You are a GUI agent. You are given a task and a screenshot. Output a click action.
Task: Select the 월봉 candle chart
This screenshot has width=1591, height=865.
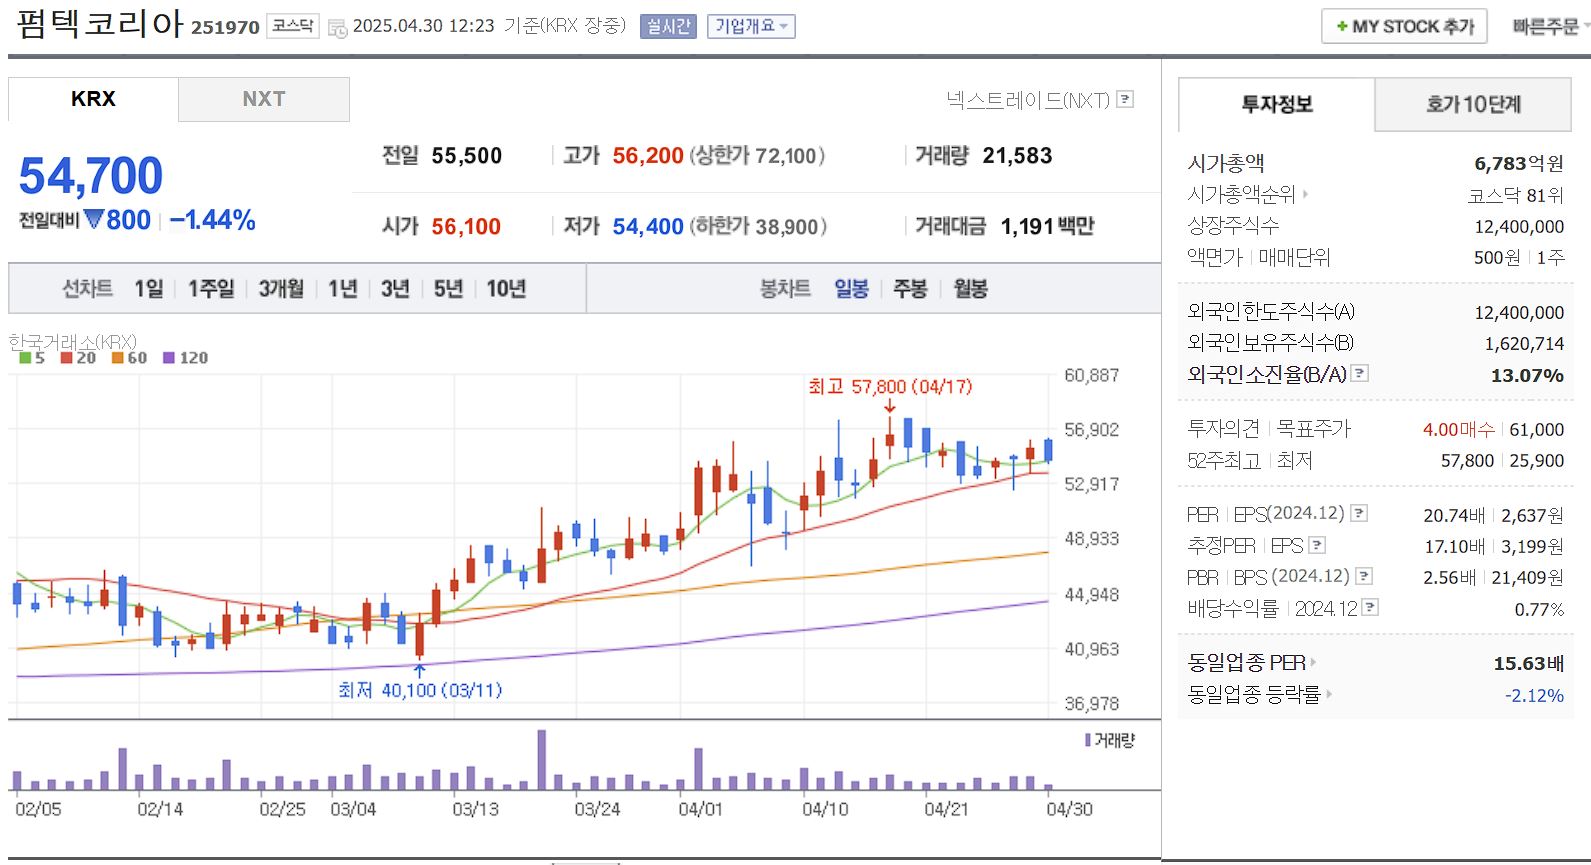coord(970,289)
